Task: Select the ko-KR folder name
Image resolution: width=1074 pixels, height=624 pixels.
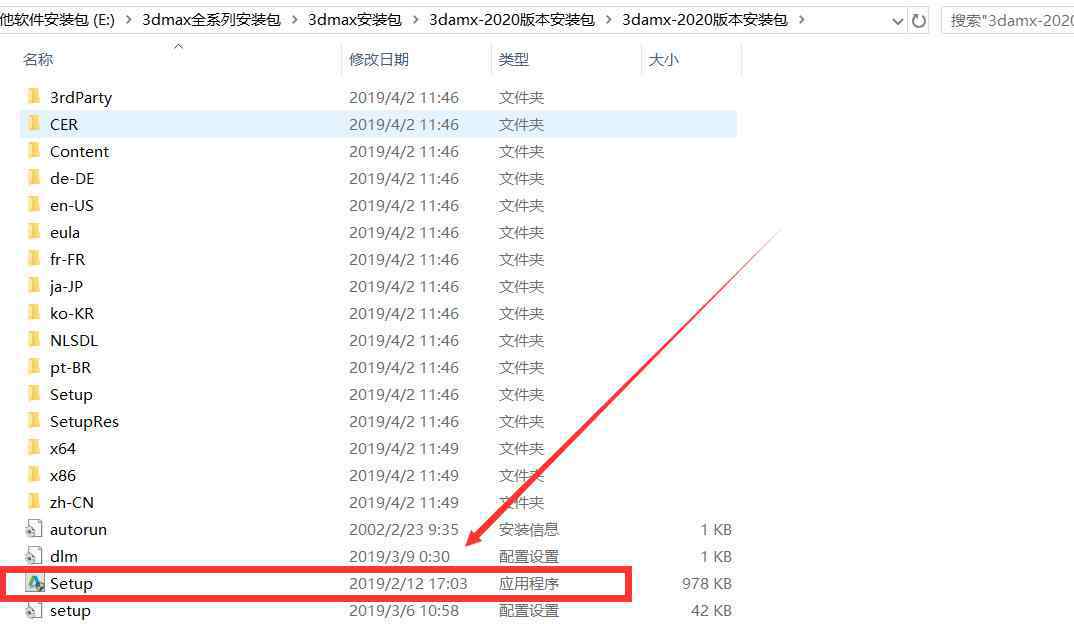Action: pyautogui.click(x=72, y=313)
